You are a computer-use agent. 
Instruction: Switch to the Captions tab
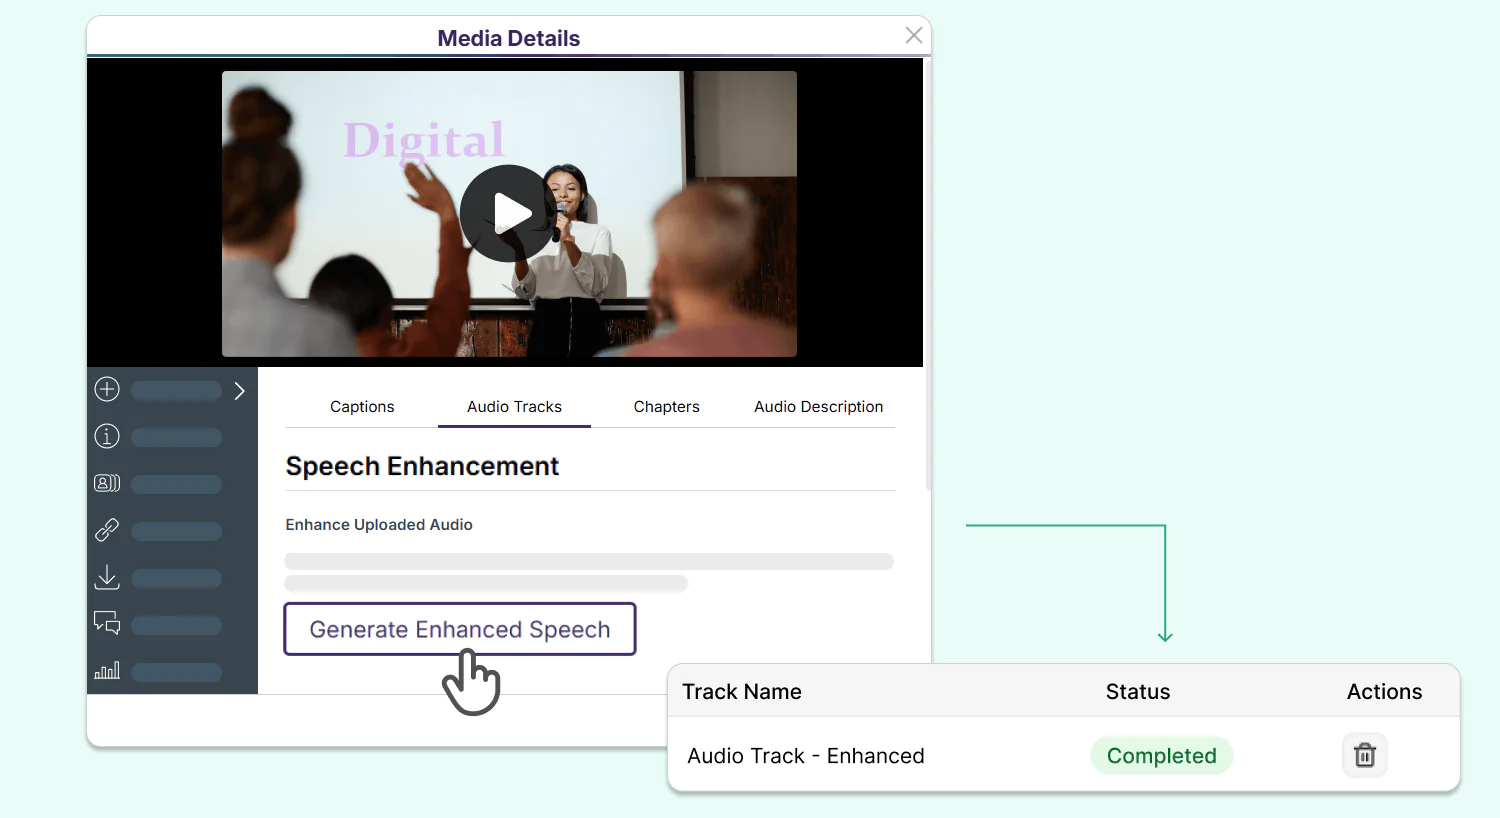(362, 406)
